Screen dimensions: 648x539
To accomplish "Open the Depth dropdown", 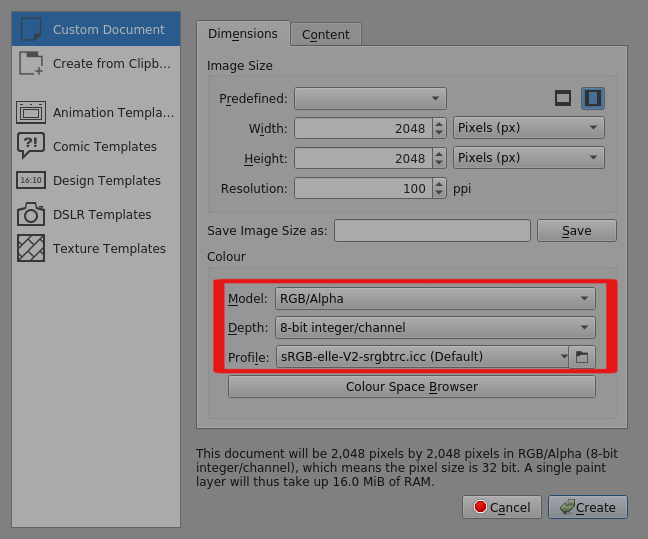I will pos(435,327).
